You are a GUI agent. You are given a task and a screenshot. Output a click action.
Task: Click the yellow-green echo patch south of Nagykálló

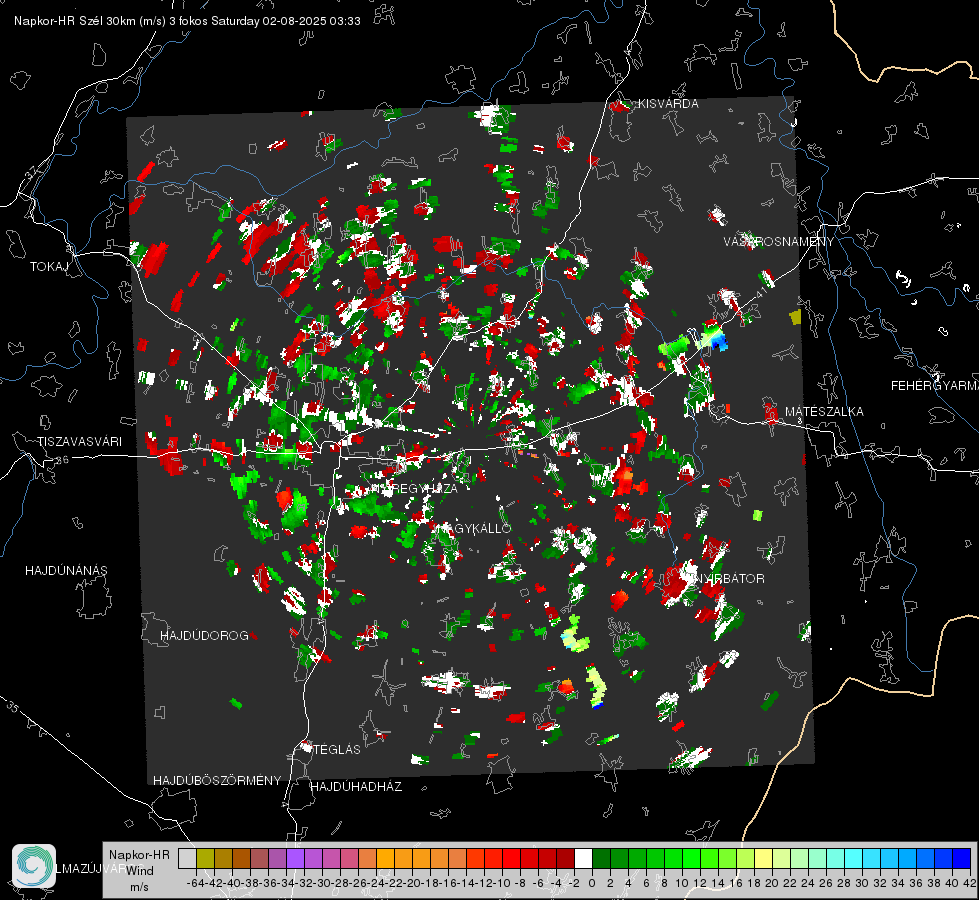click(575, 635)
